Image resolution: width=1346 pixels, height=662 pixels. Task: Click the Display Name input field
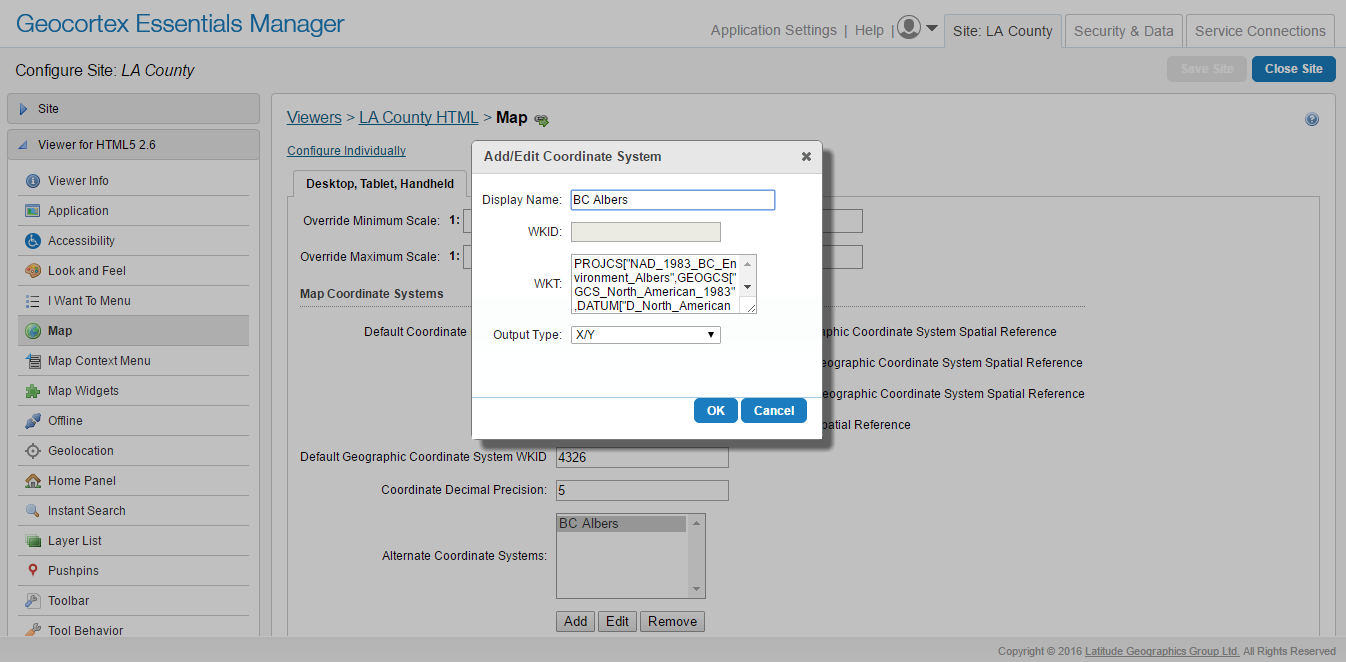point(673,200)
